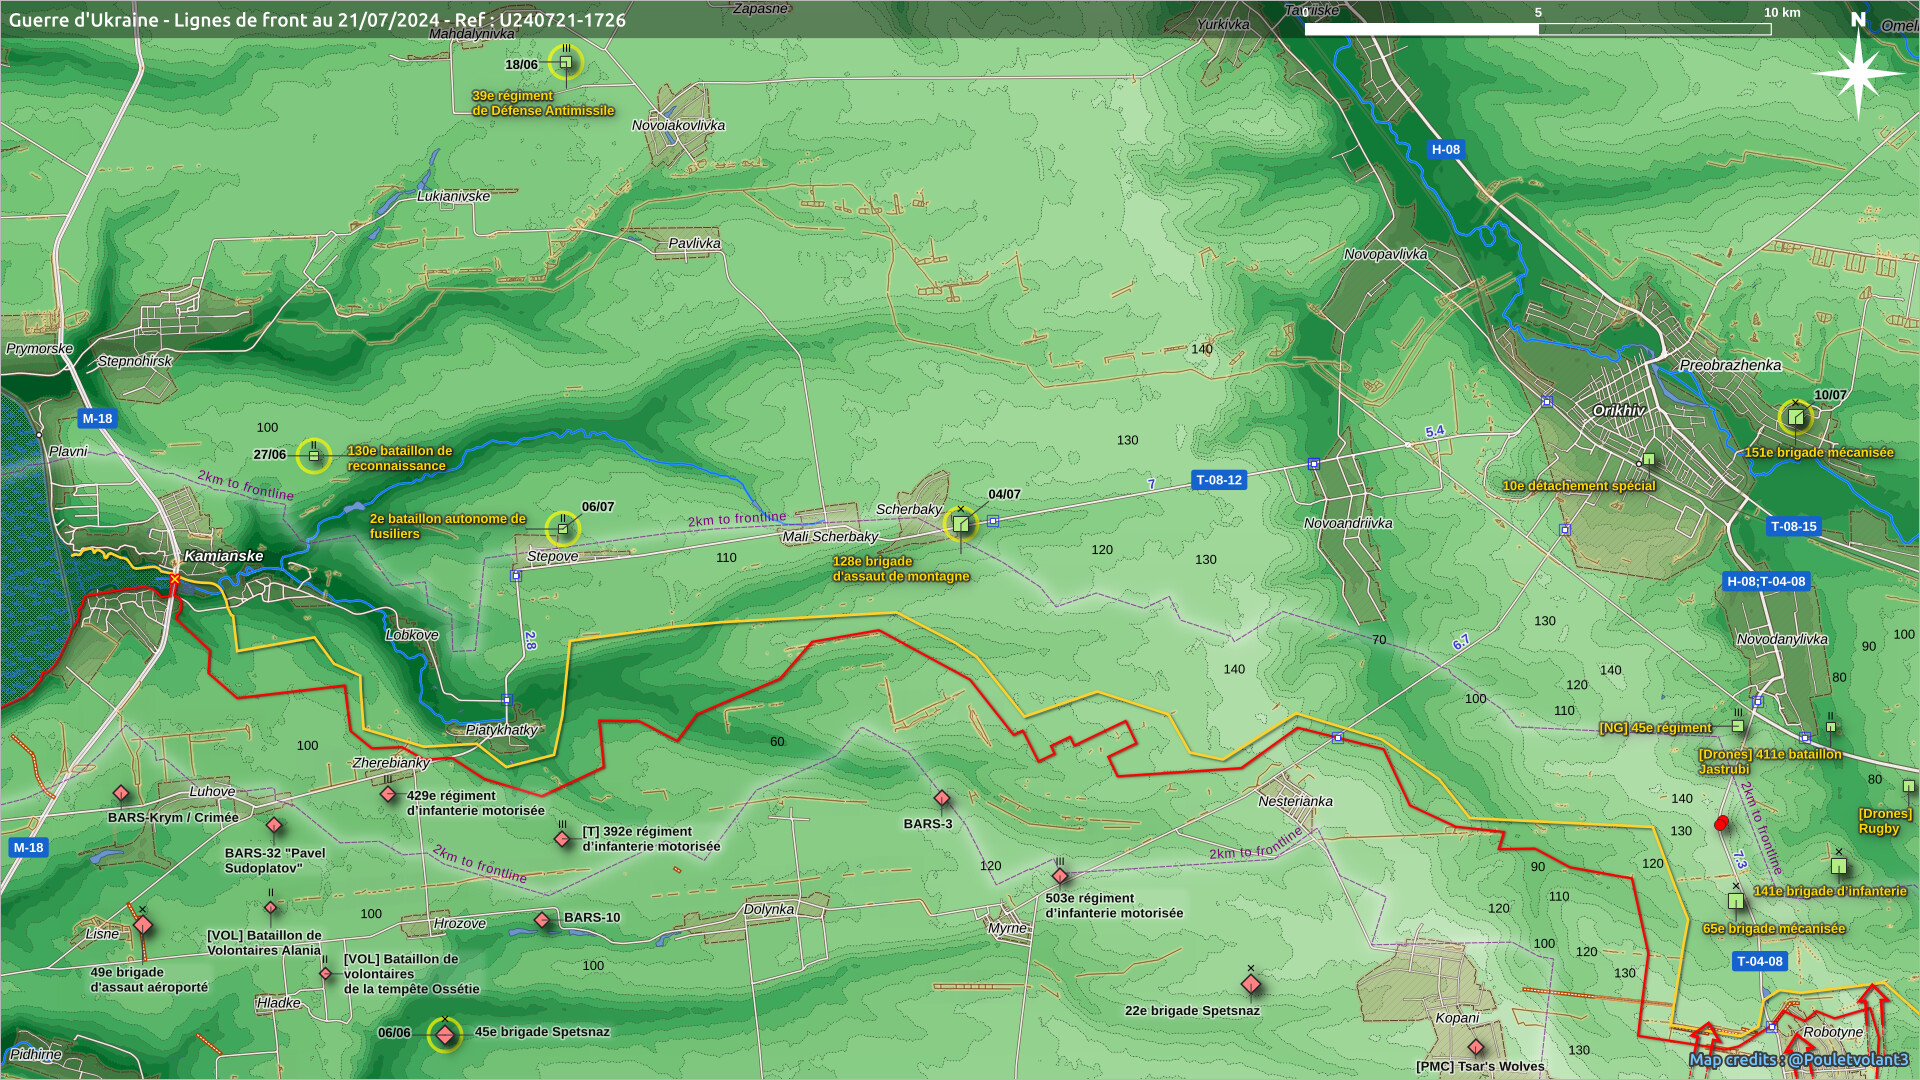Click the 130e bataillon de reconnaissance marker
The image size is (1920, 1080).
coord(314,456)
